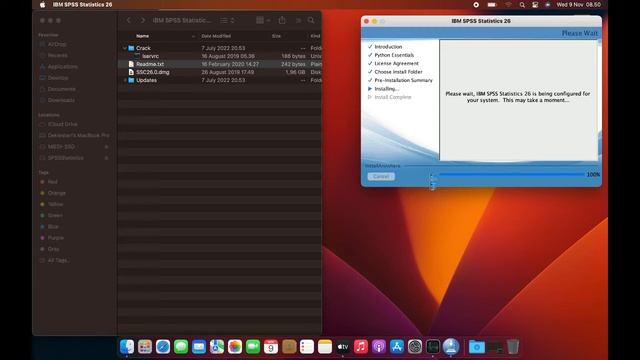The image size is (640, 360).
Task: Click the installer Cancel button
Action: [x=381, y=176]
